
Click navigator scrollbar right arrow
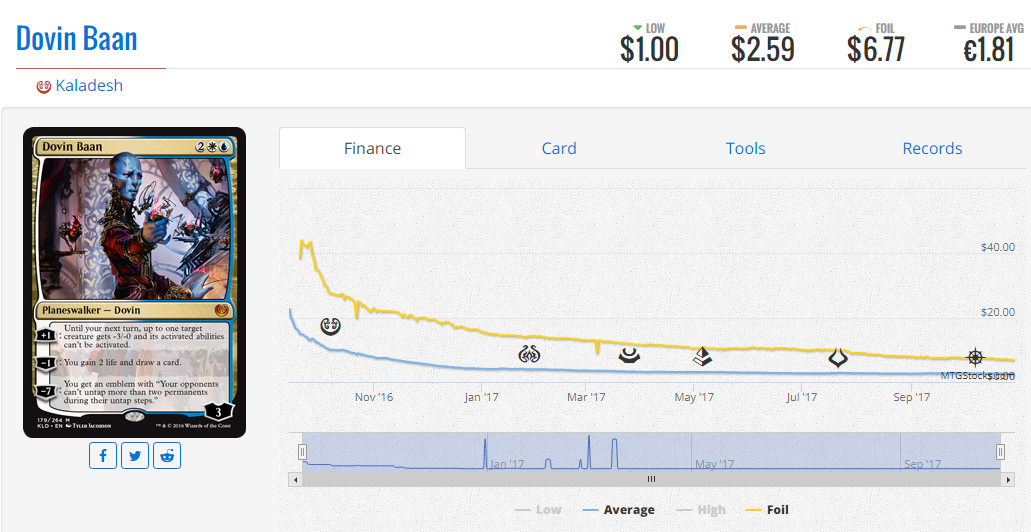1007,479
